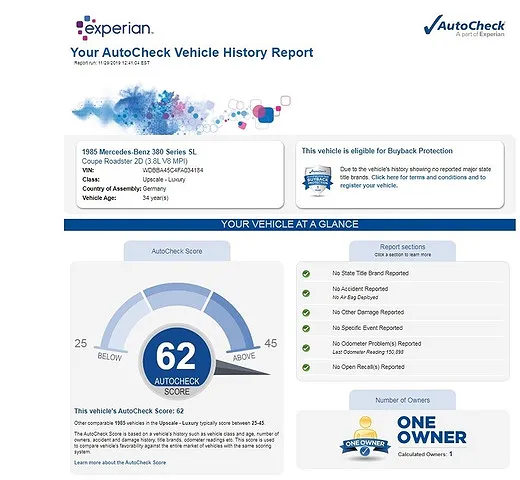Open Learn more about the AutoCheck Score
520x480 pixels.
pos(120,463)
